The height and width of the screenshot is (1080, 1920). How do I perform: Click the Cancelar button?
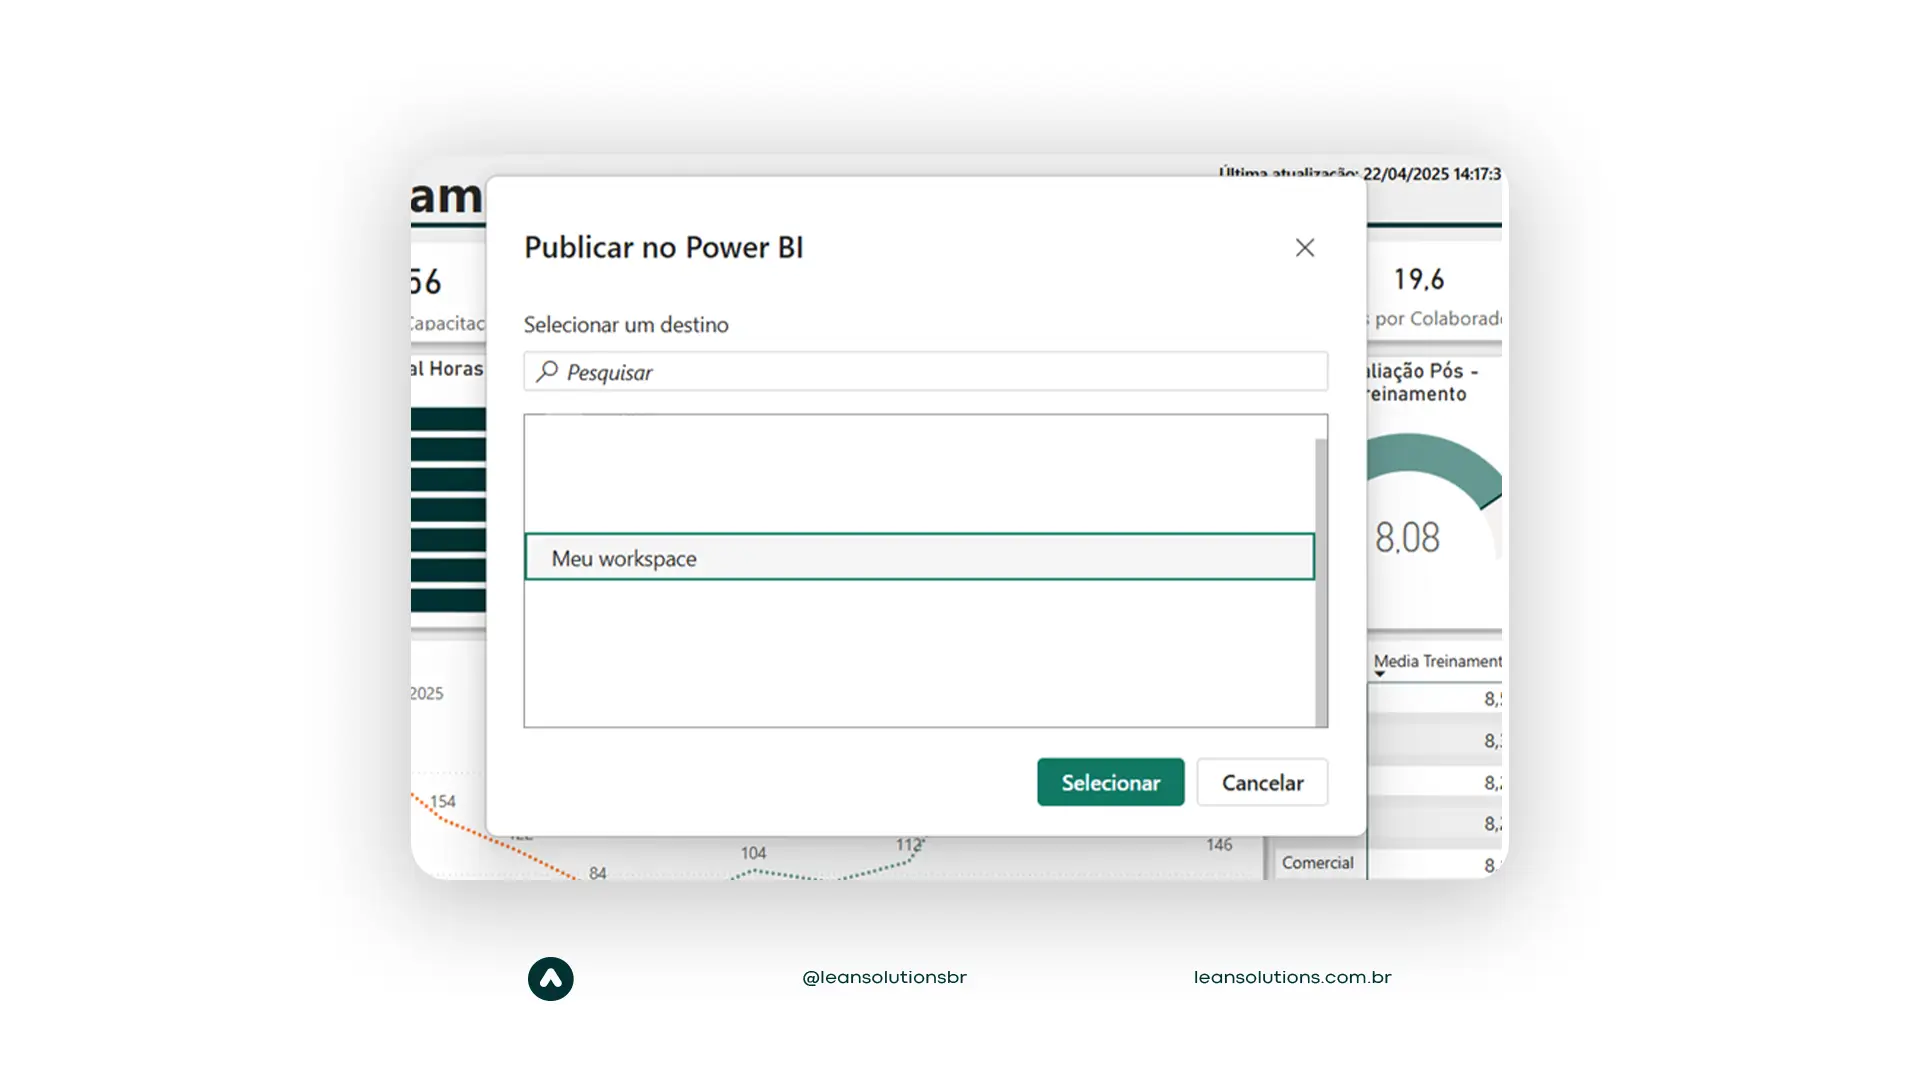[1262, 782]
